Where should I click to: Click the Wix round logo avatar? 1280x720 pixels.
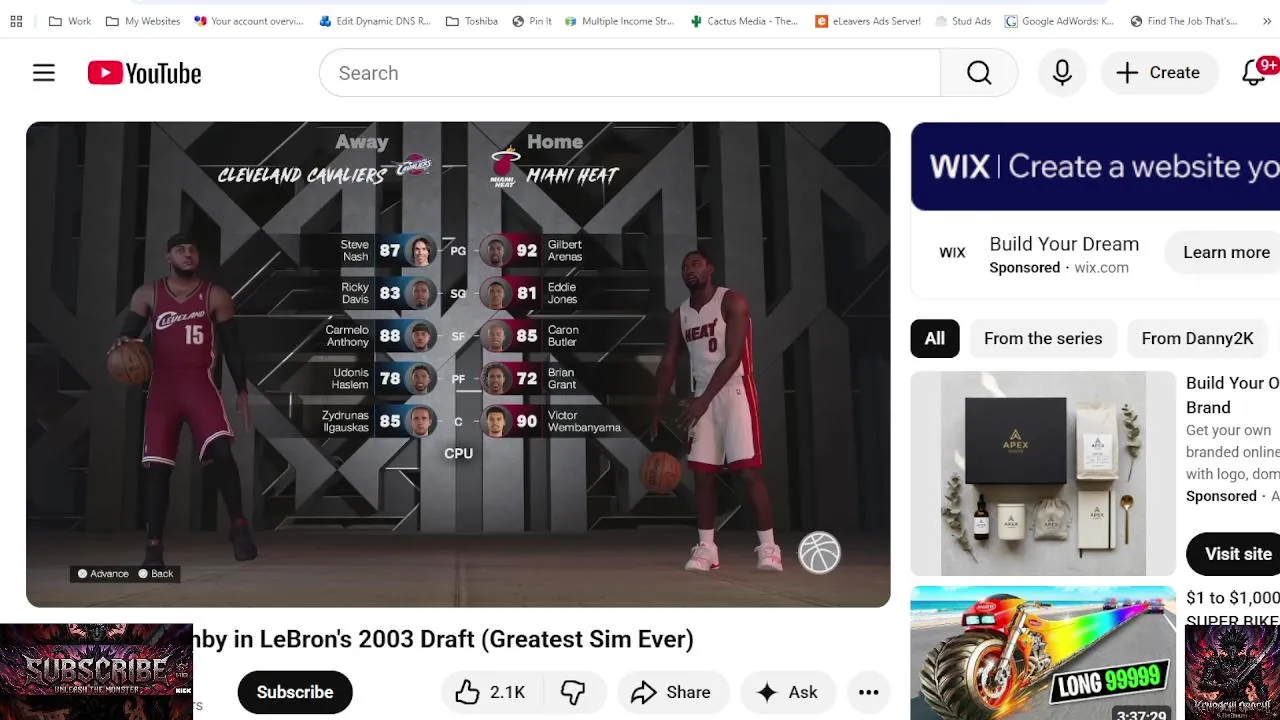(x=952, y=252)
